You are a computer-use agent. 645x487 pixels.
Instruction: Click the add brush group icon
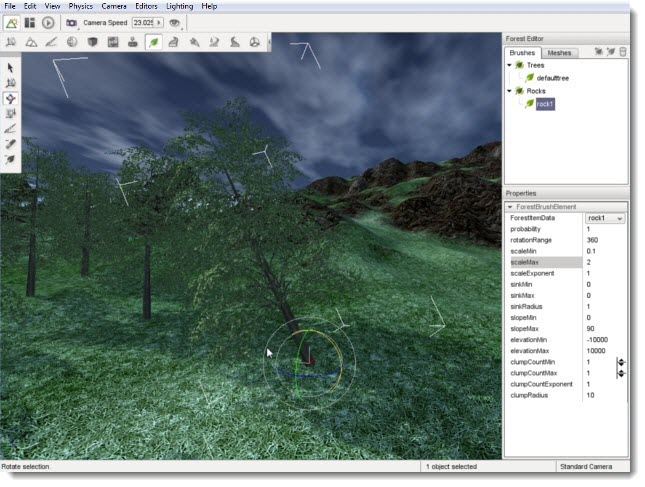coord(599,51)
